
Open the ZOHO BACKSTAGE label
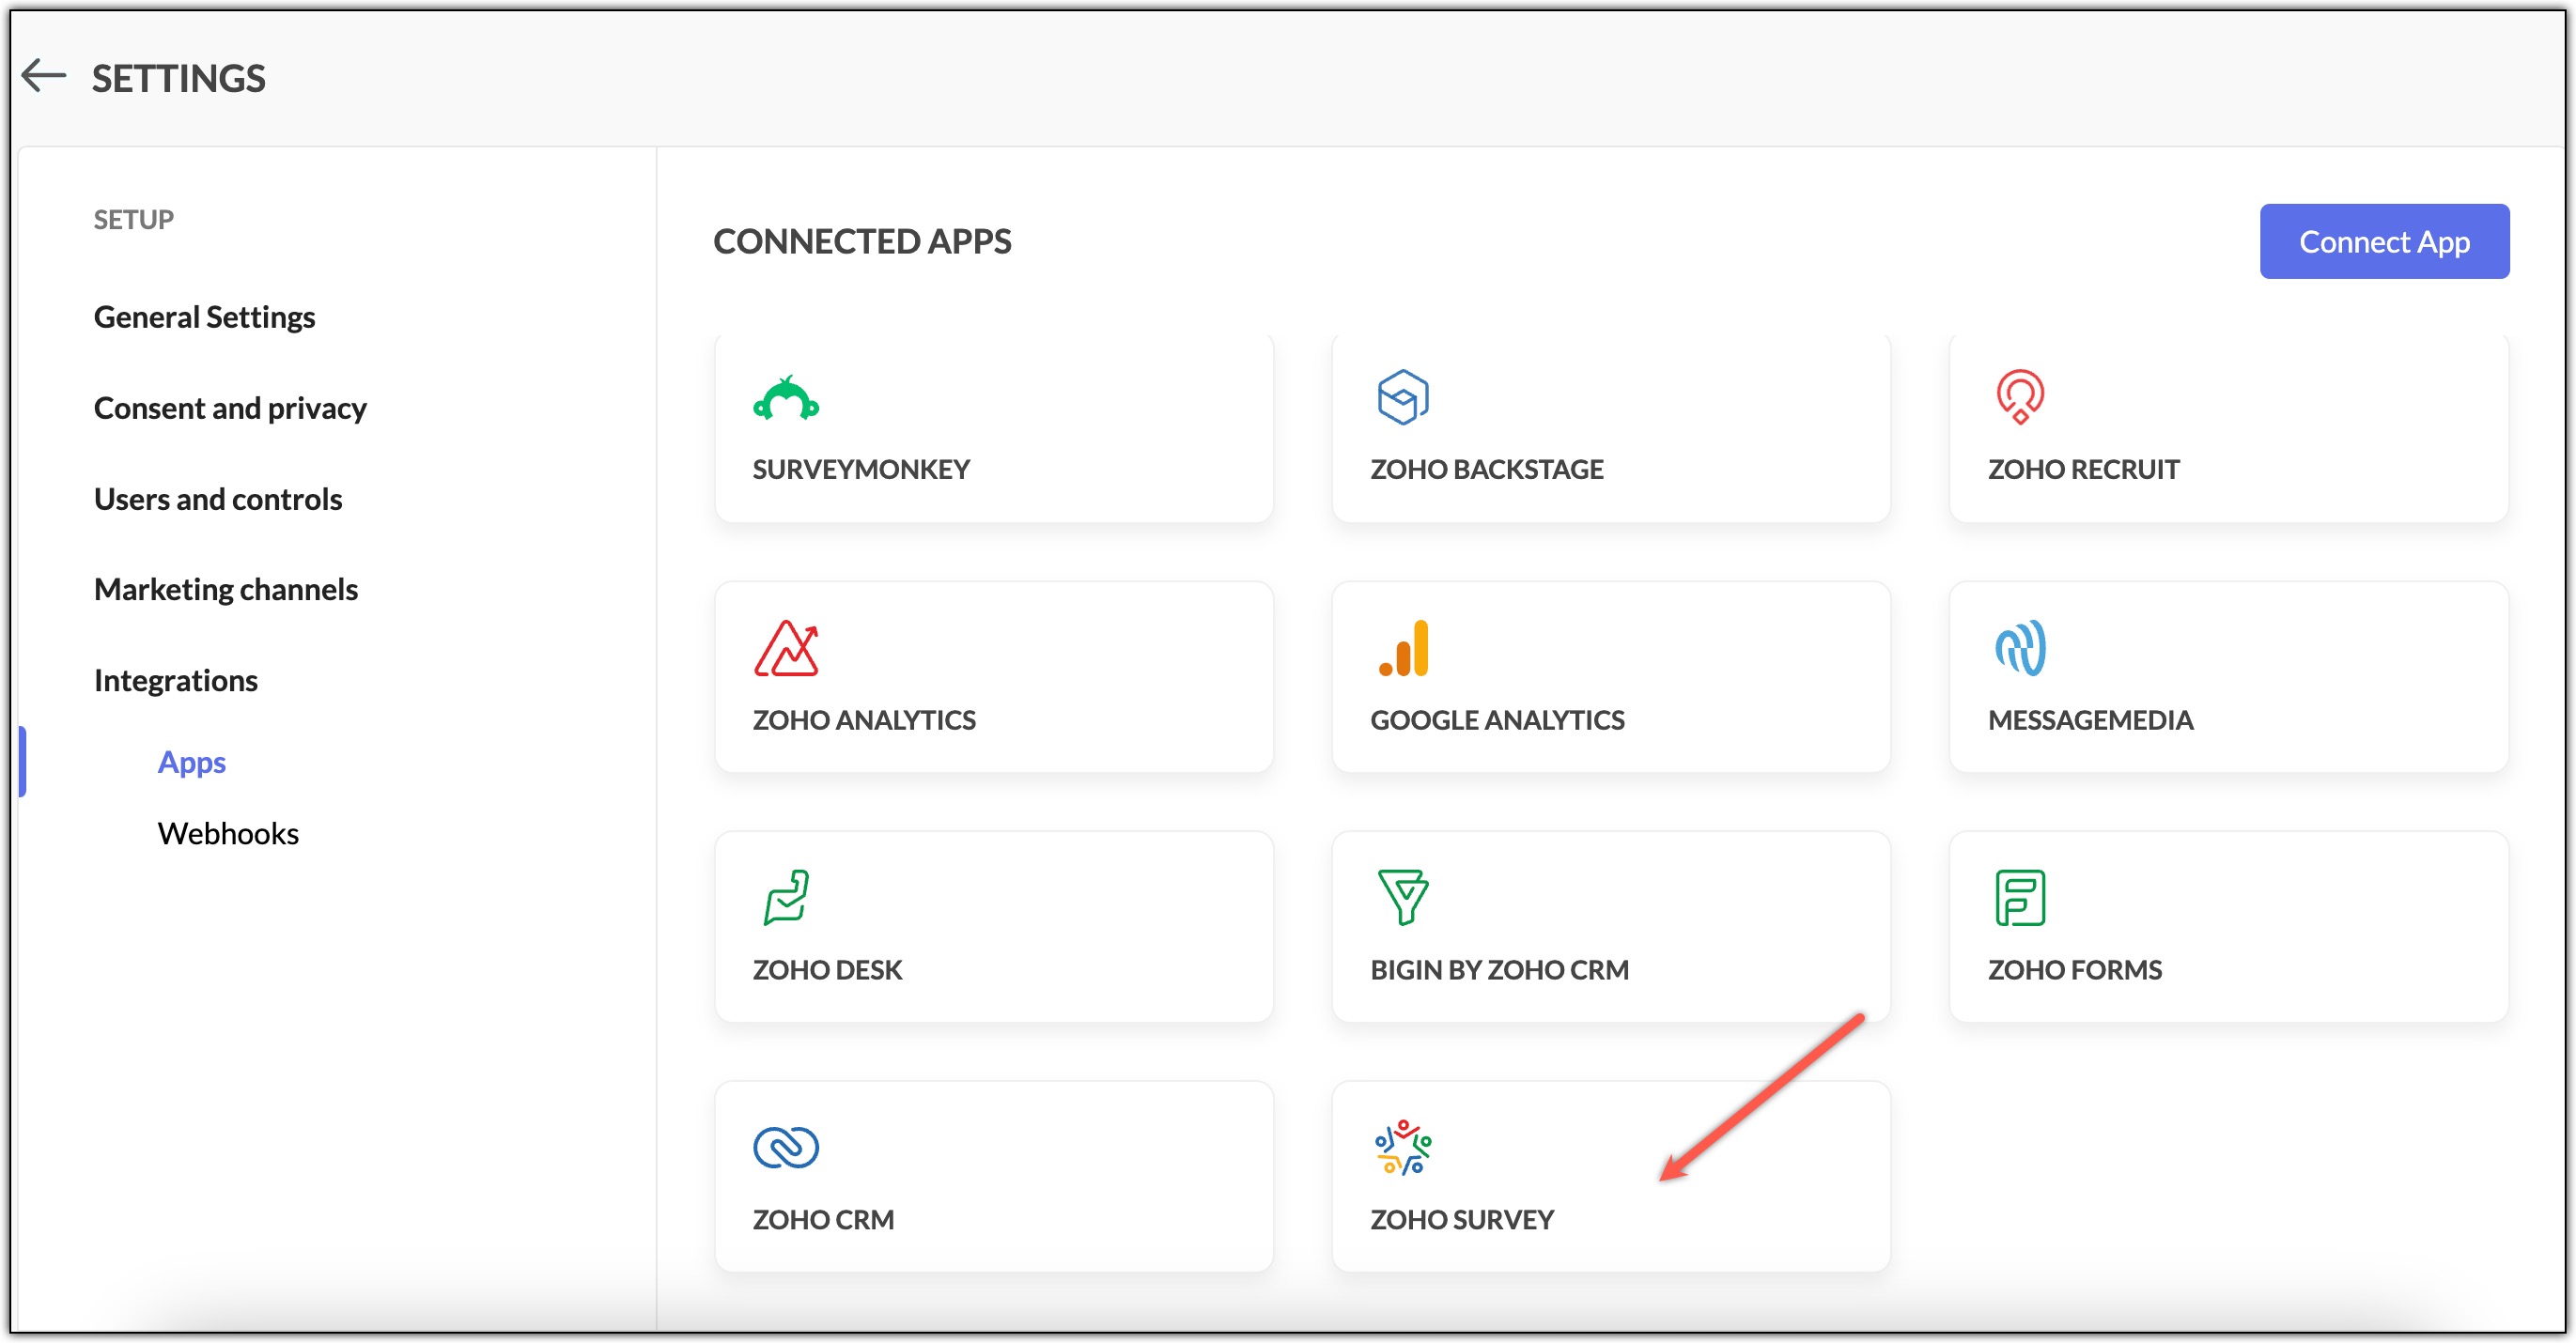pyautogui.click(x=1486, y=469)
